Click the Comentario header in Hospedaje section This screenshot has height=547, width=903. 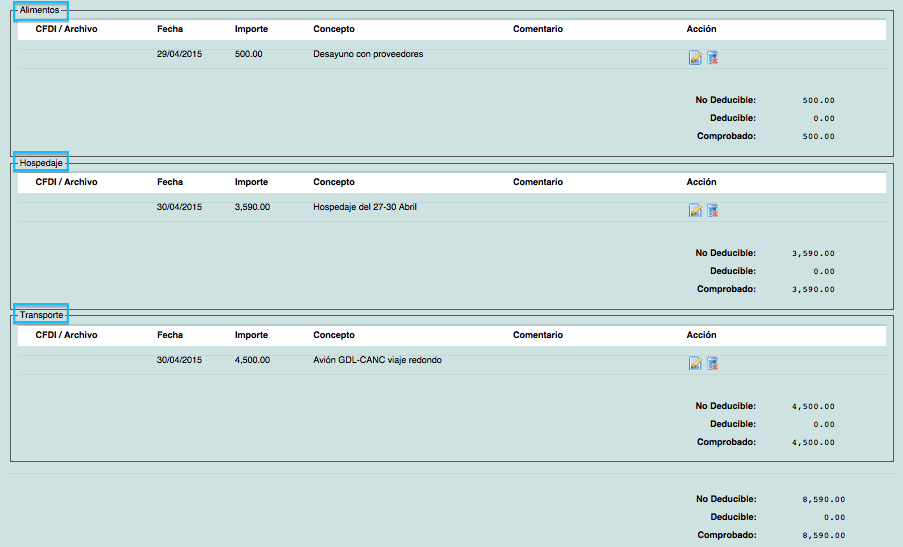click(537, 182)
